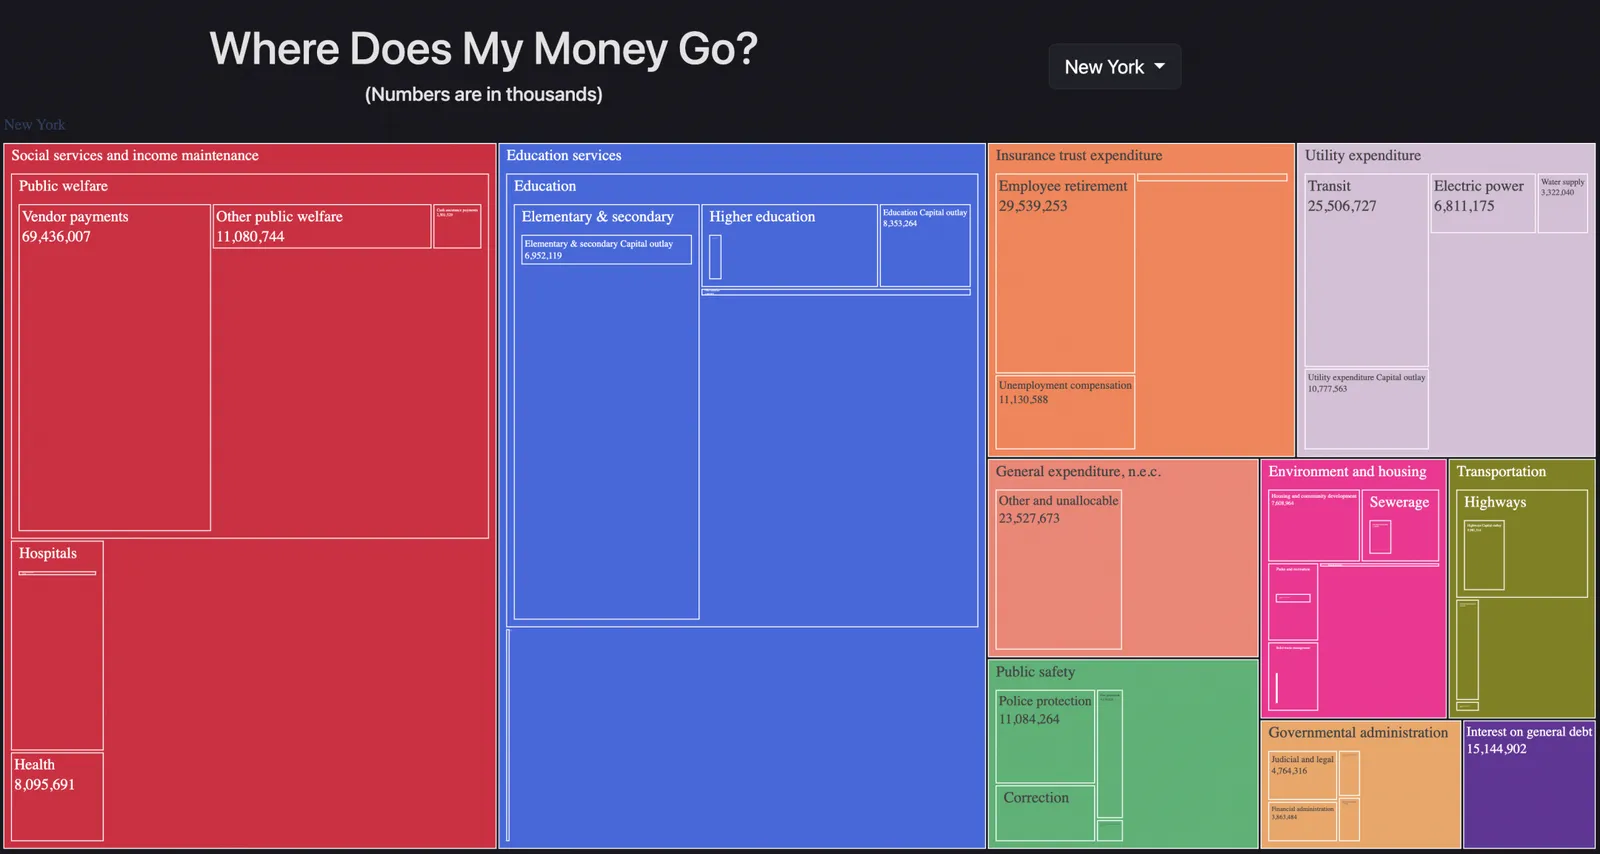
Task: Select the Employee retirement tile
Action: tap(1065, 274)
